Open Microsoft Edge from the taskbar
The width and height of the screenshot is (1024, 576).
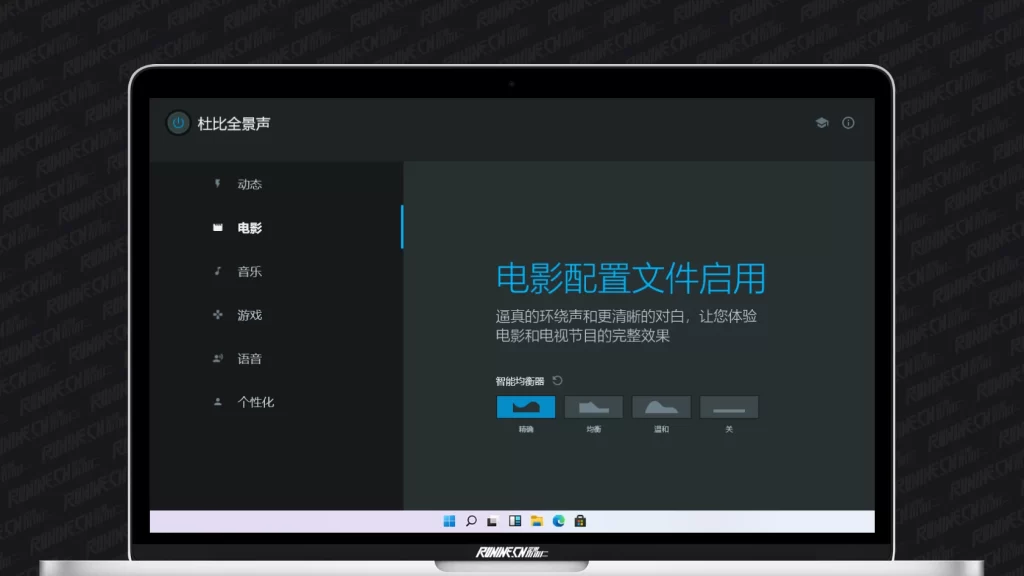pos(559,521)
